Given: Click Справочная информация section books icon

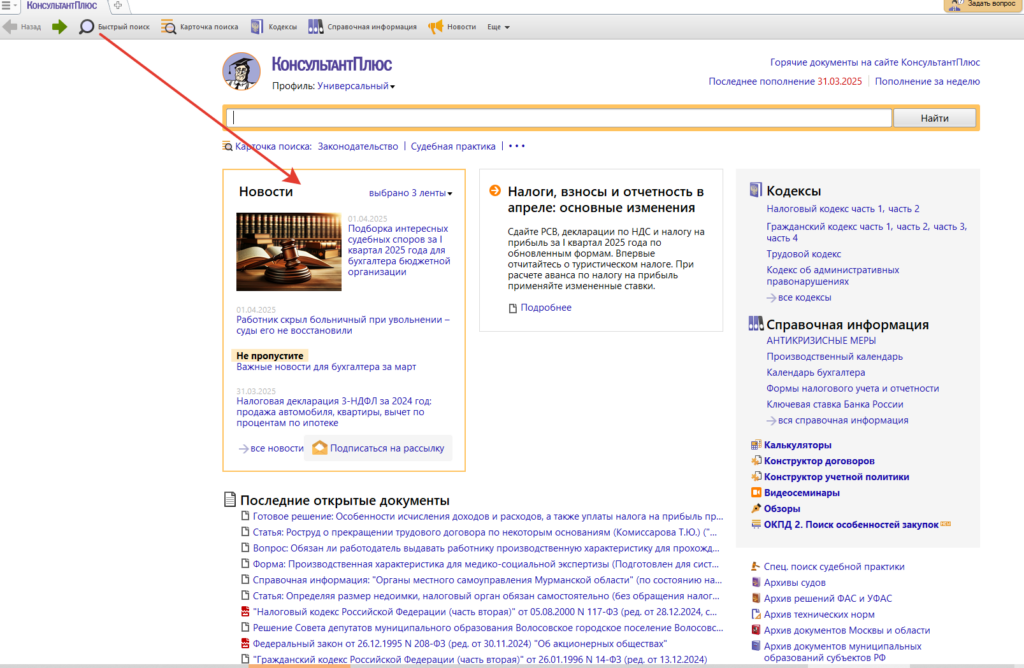Looking at the screenshot, I should [756, 323].
